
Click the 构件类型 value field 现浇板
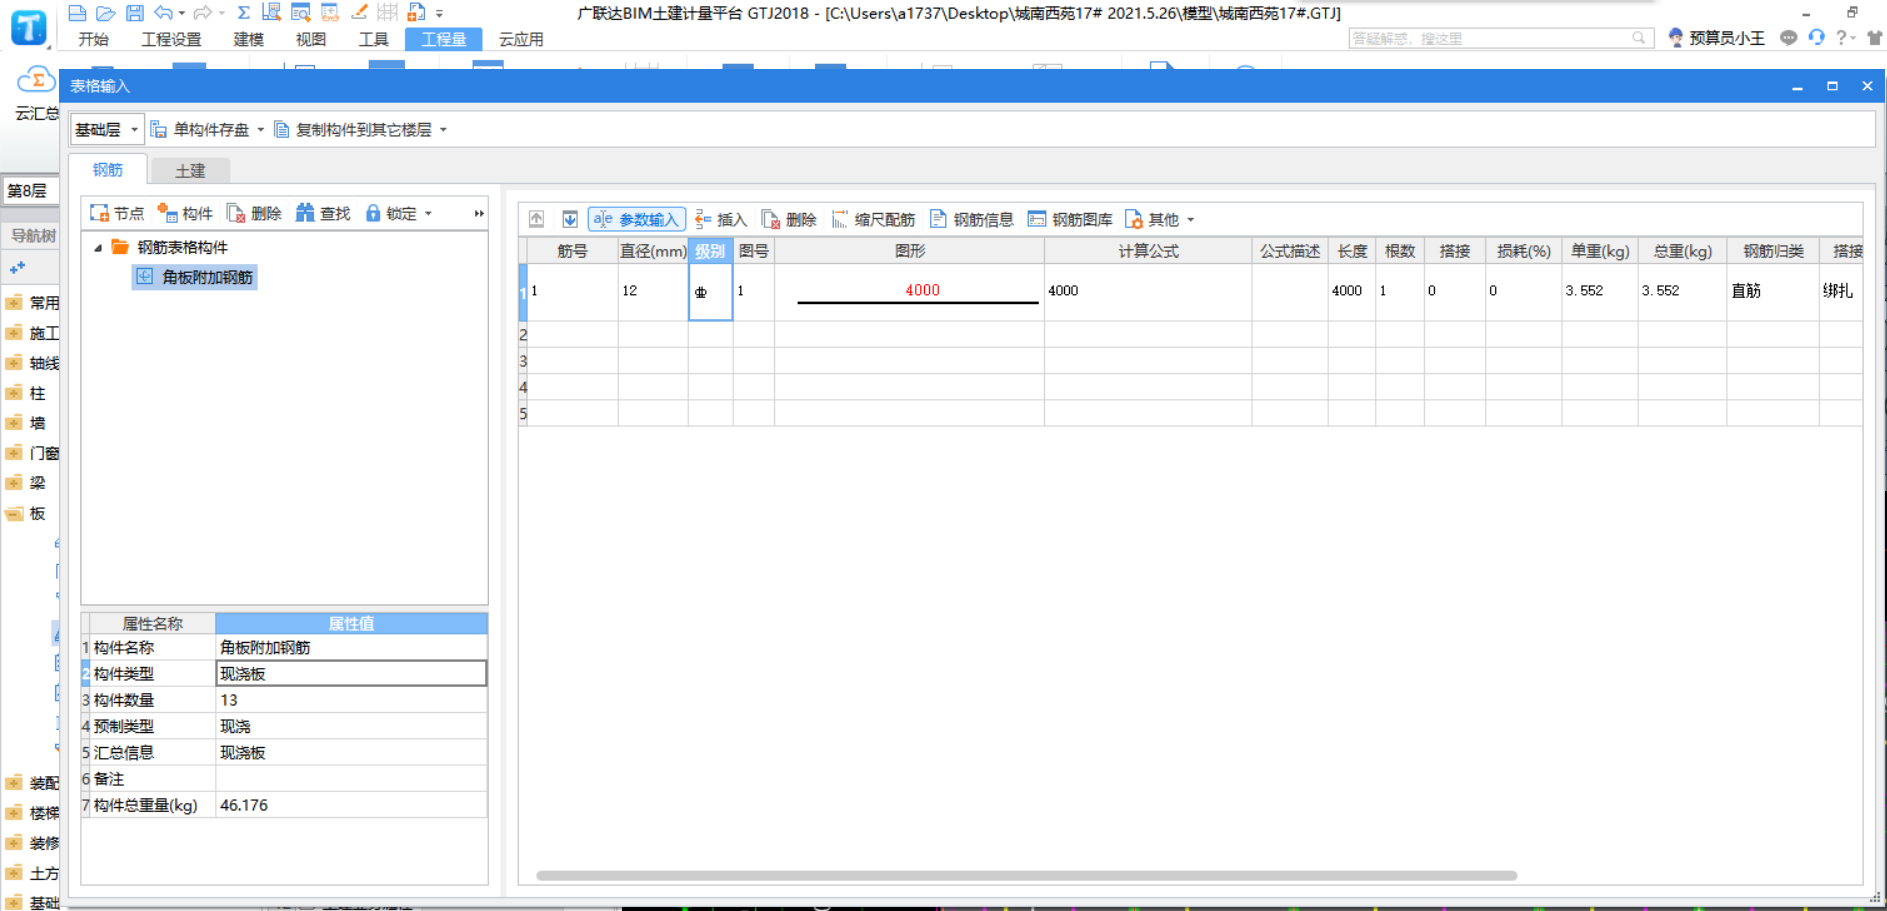click(351, 674)
